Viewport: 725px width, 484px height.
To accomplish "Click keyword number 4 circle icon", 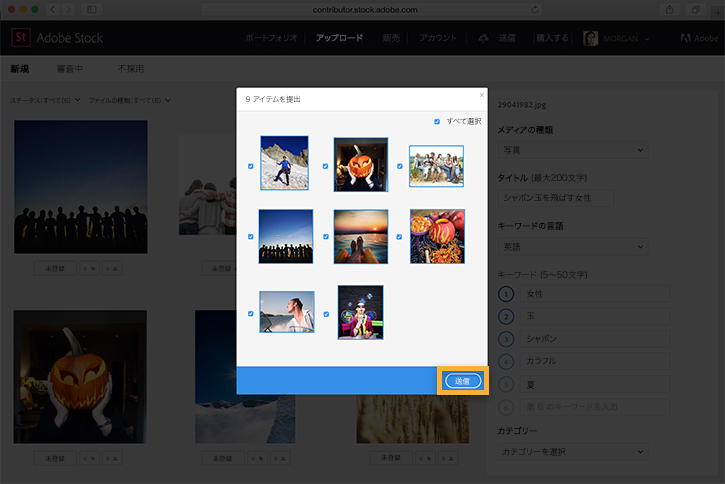I will pos(506,361).
